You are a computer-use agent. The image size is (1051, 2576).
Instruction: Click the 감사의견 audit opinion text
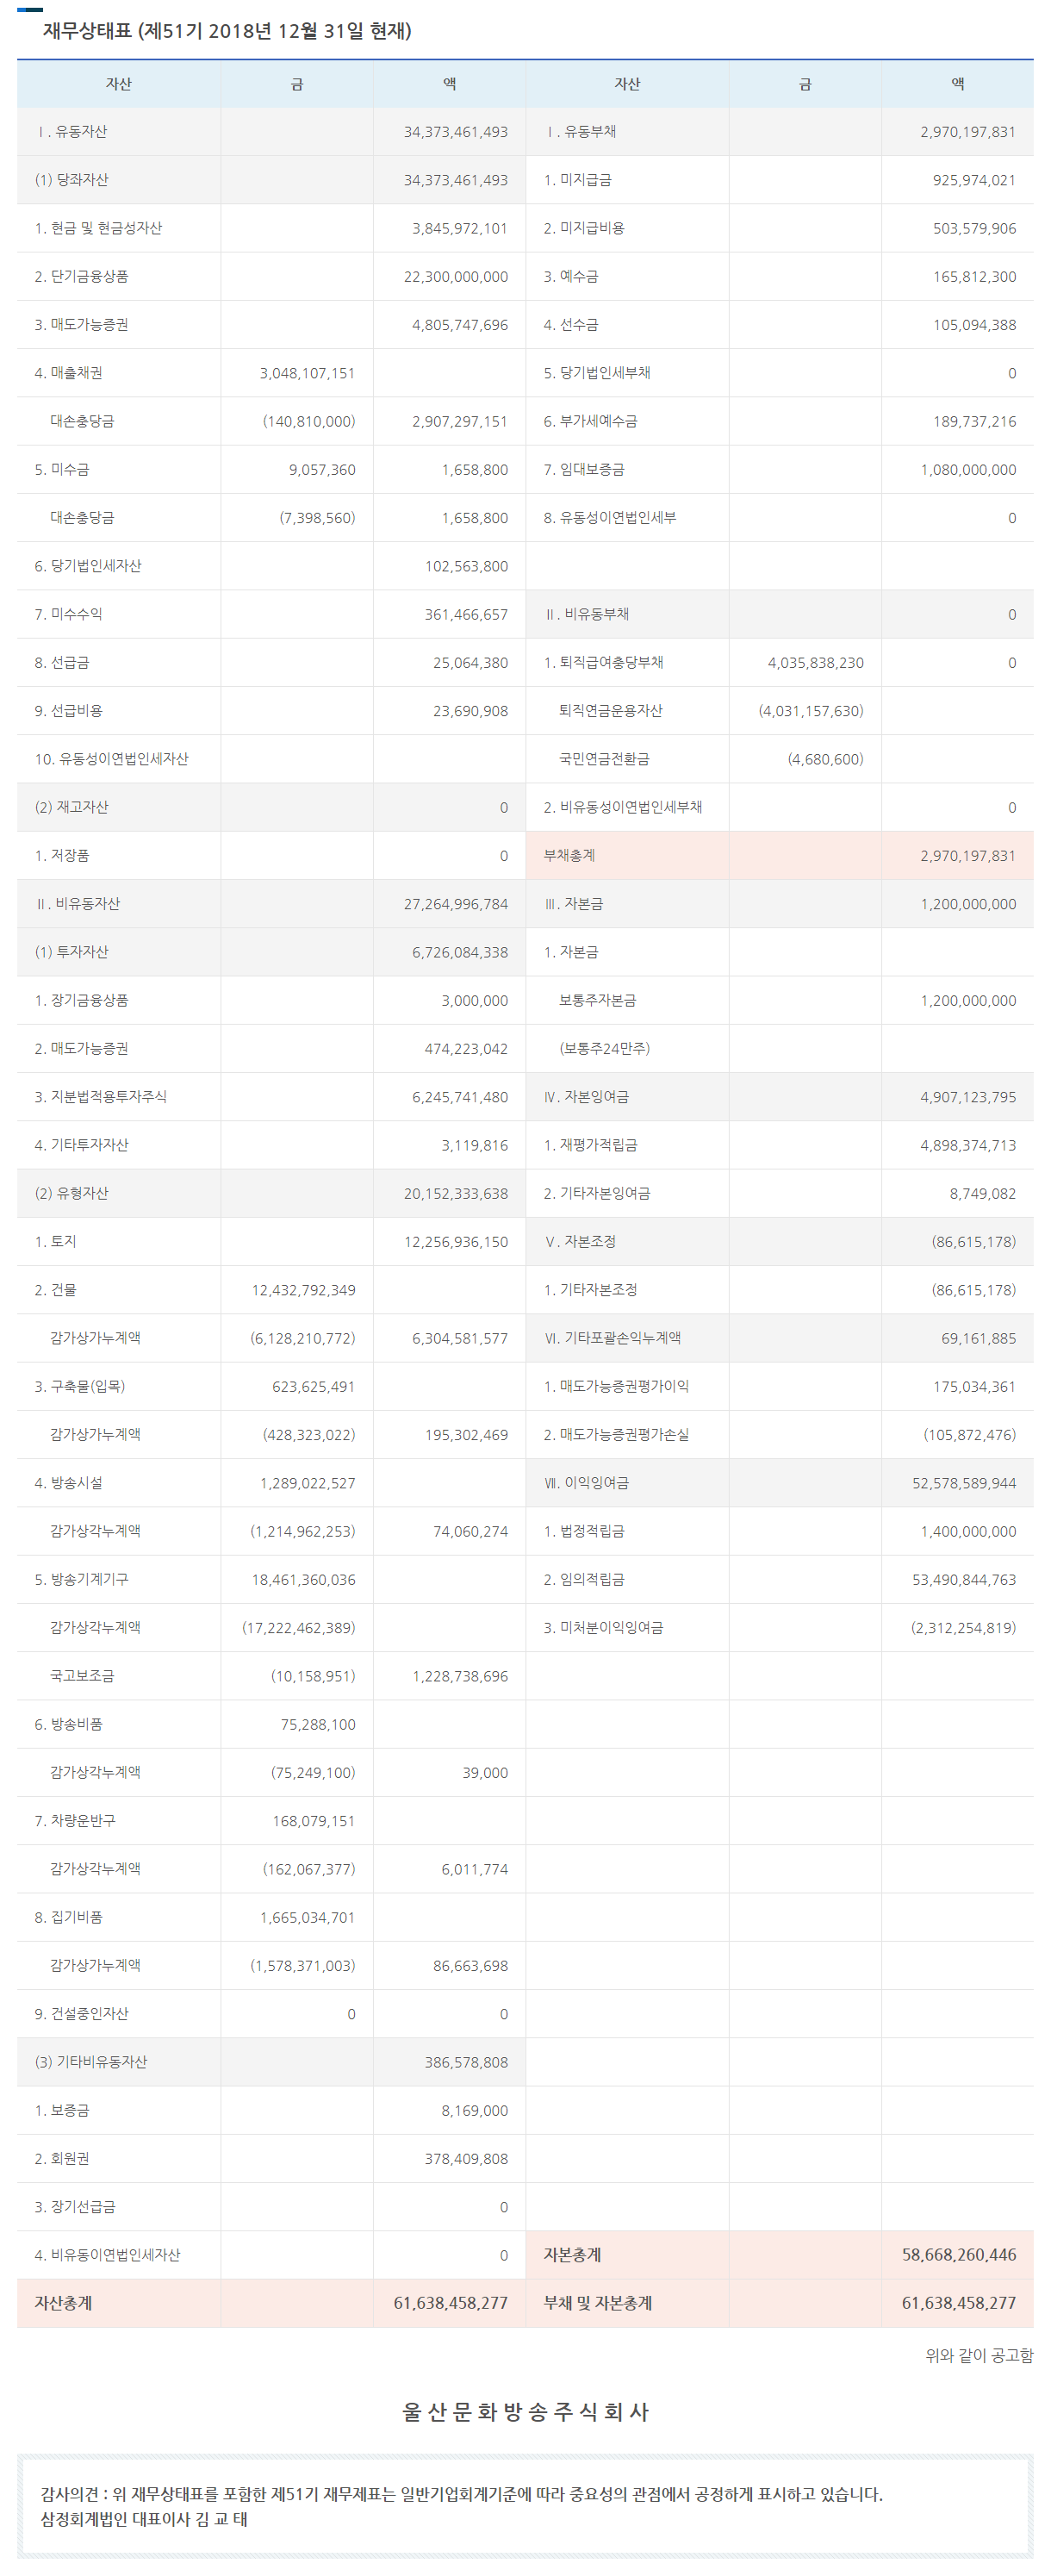pyautogui.click(x=461, y=2494)
